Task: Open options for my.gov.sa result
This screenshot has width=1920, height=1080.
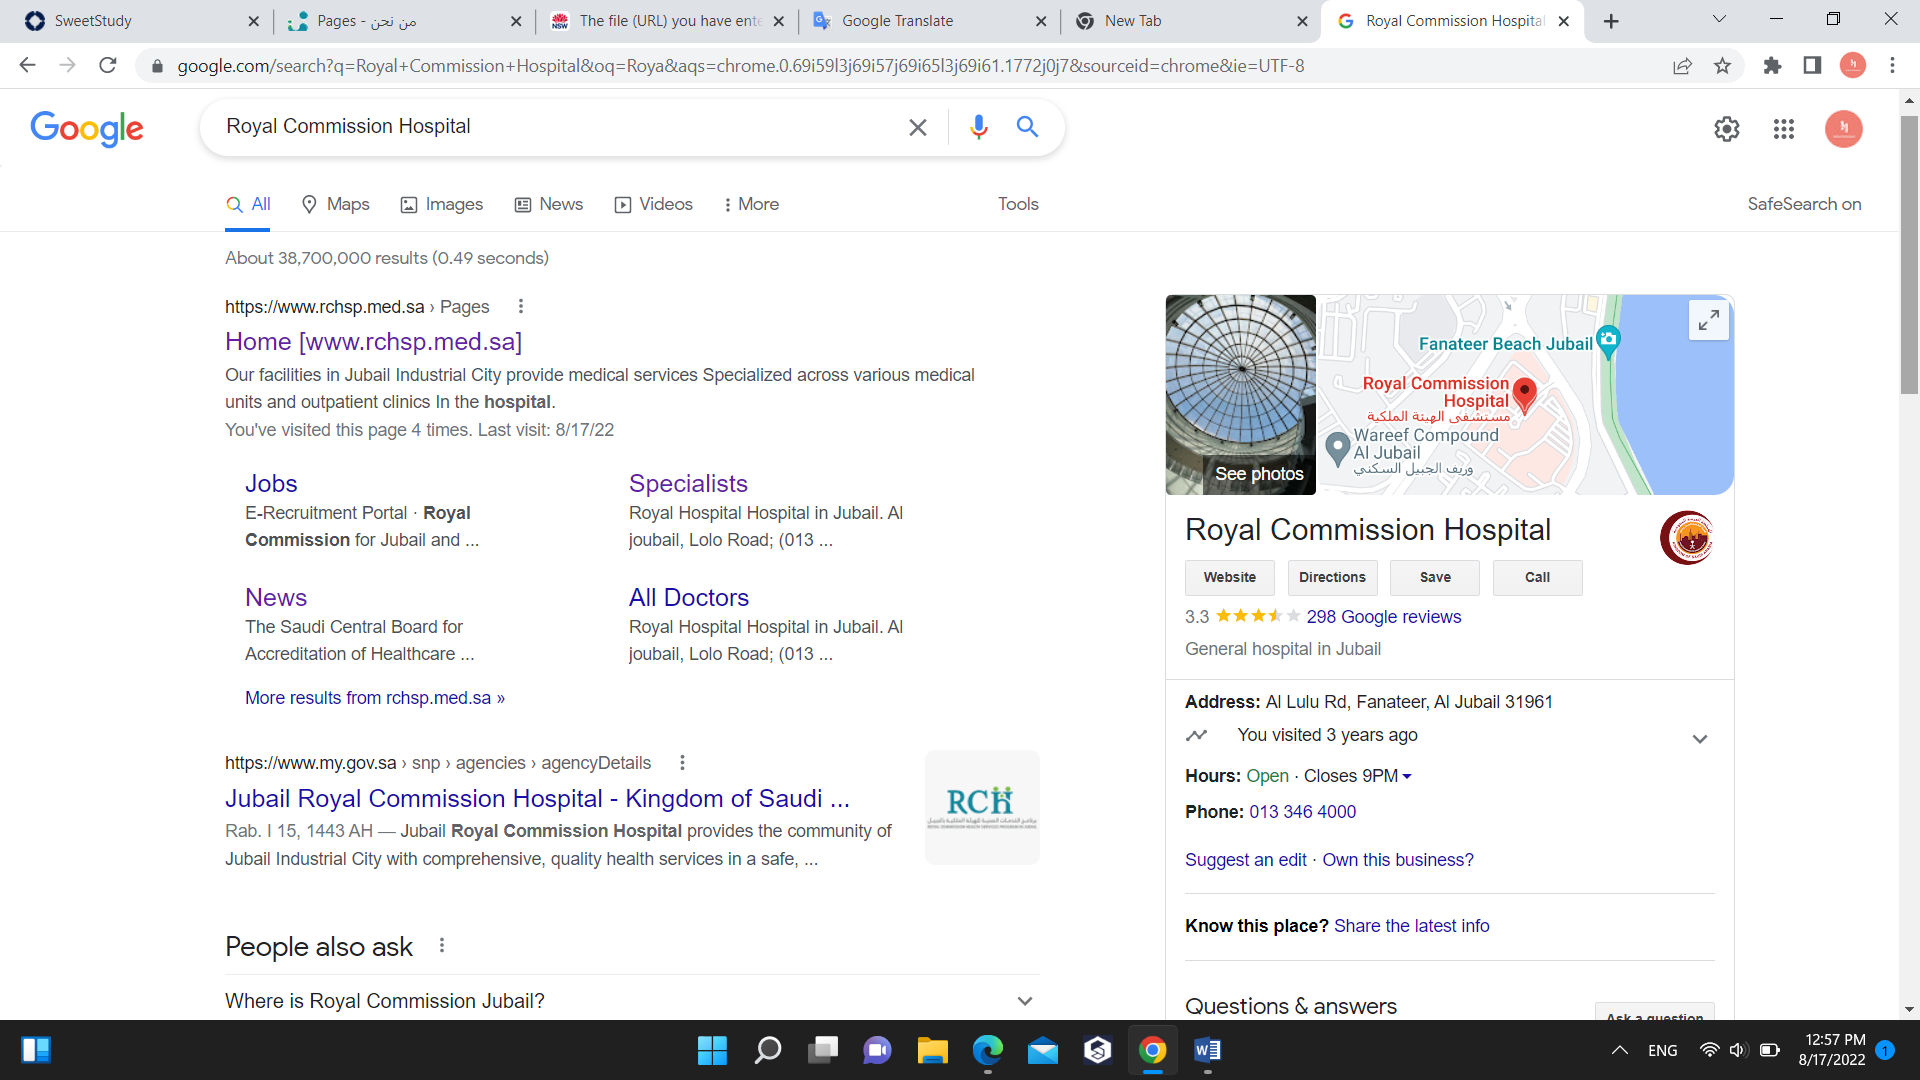Action: [682, 763]
